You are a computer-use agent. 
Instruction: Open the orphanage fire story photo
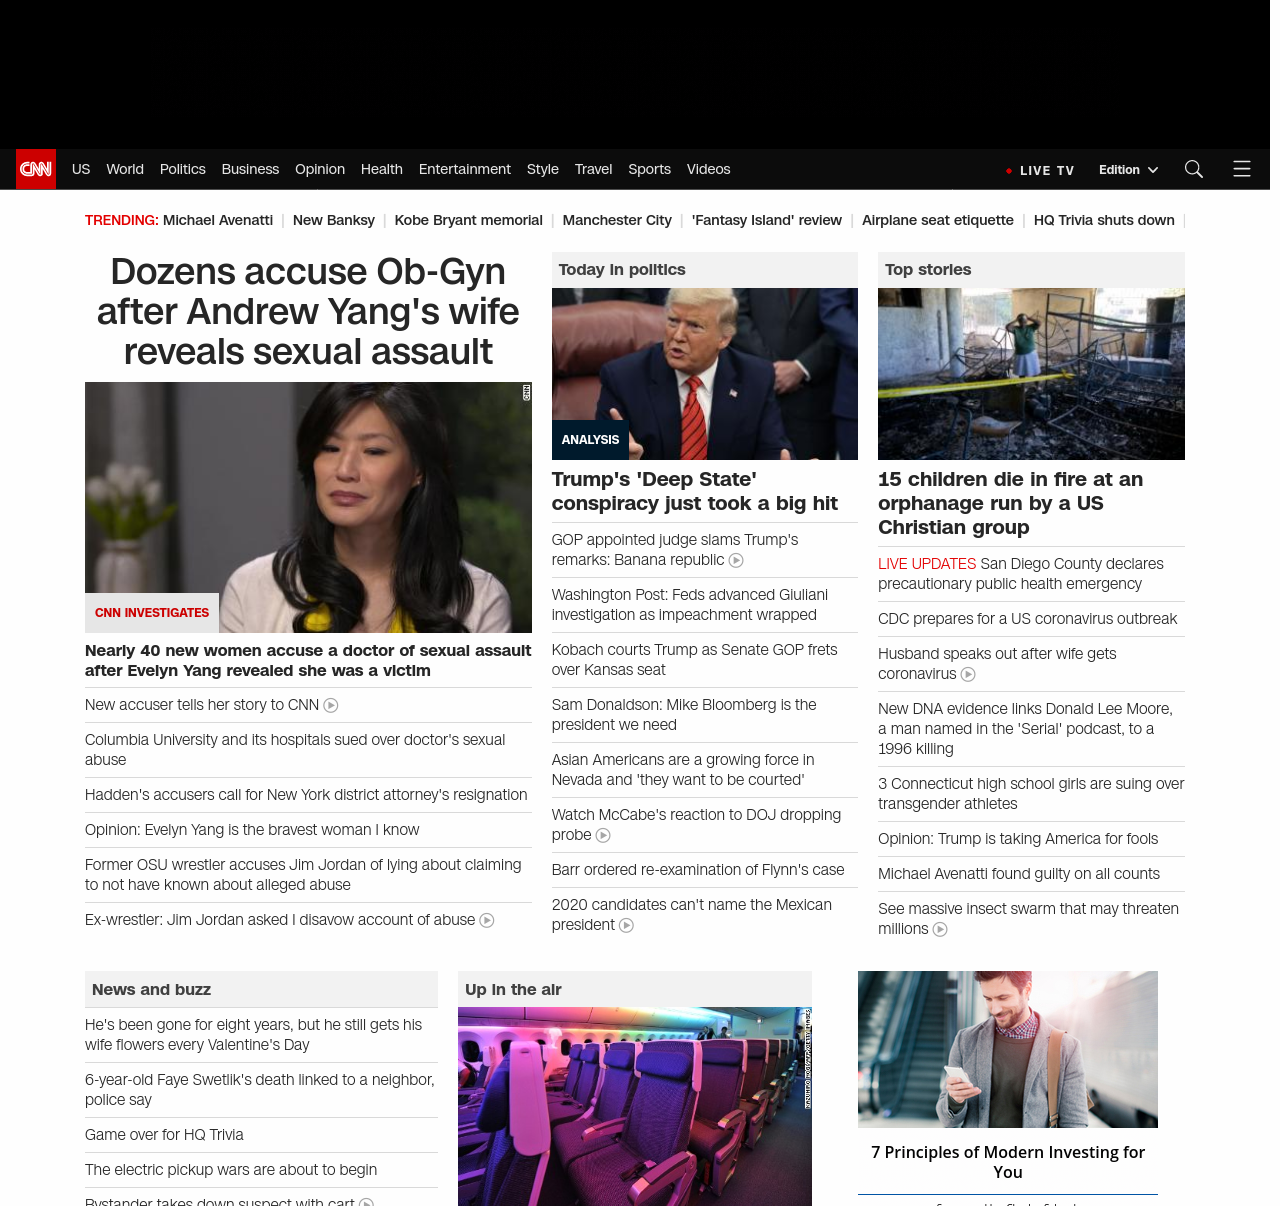point(1031,374)
